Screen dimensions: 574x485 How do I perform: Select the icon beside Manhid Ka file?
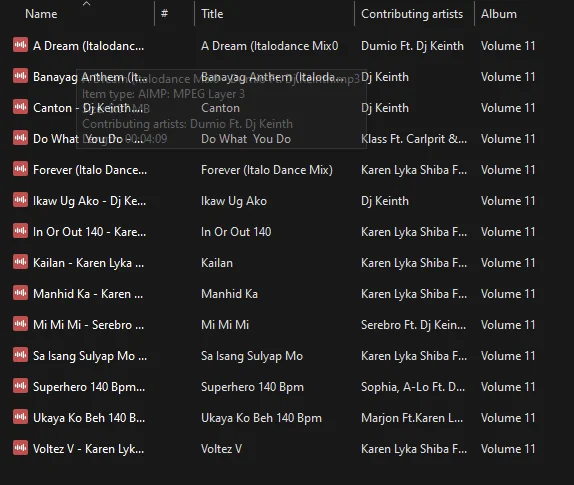pyautogui.click(x=20, y=293)
